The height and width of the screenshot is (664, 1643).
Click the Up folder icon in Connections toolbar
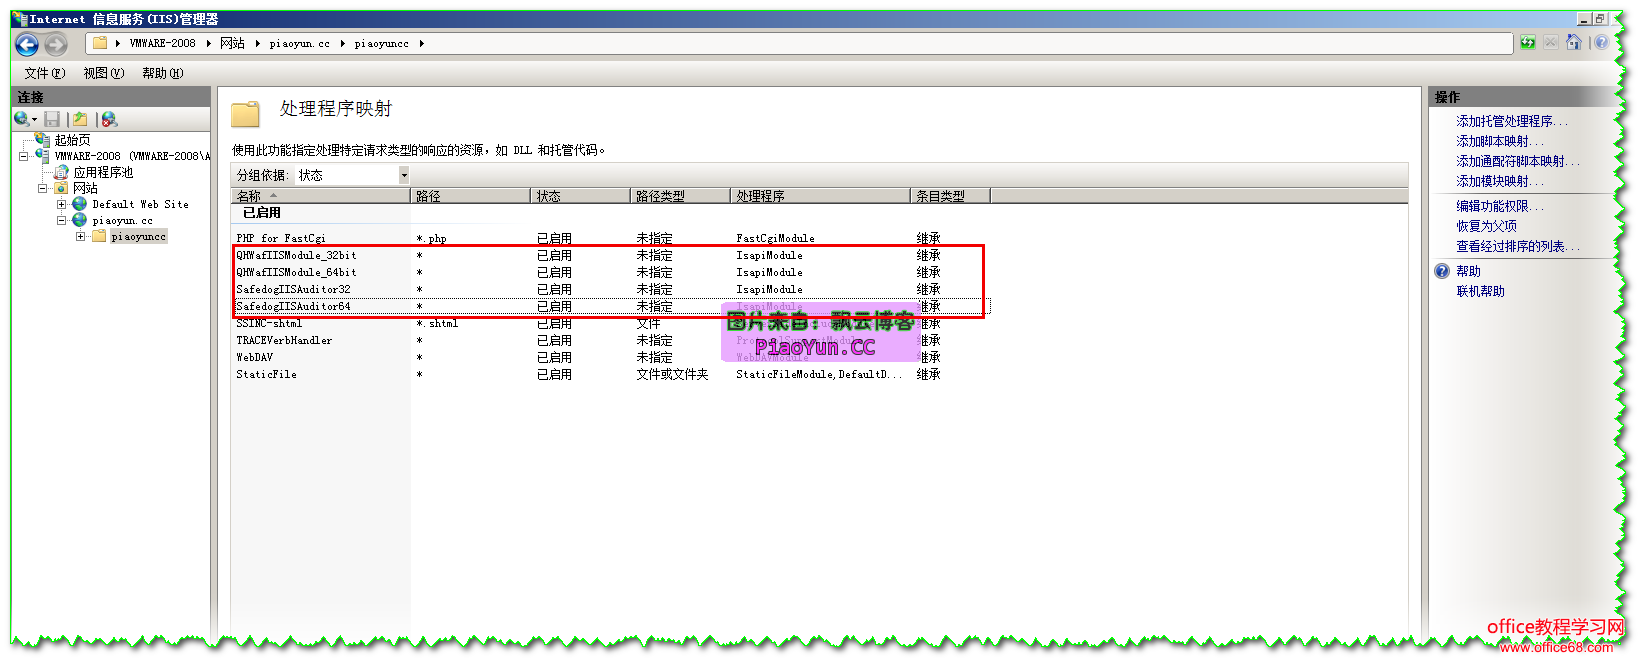[80, 119]
